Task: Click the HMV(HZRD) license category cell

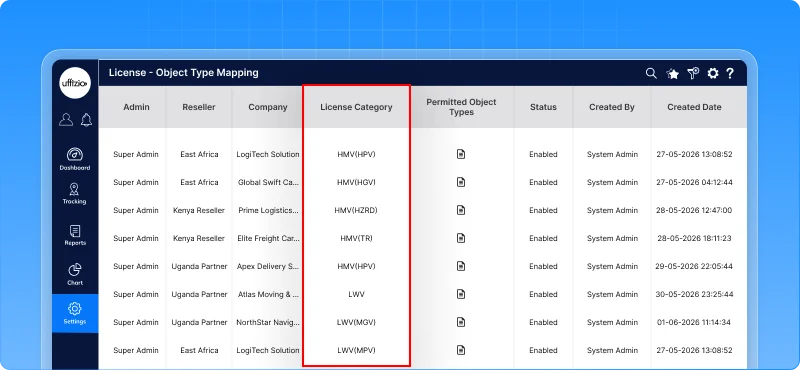Action: (x=356, y=210)
